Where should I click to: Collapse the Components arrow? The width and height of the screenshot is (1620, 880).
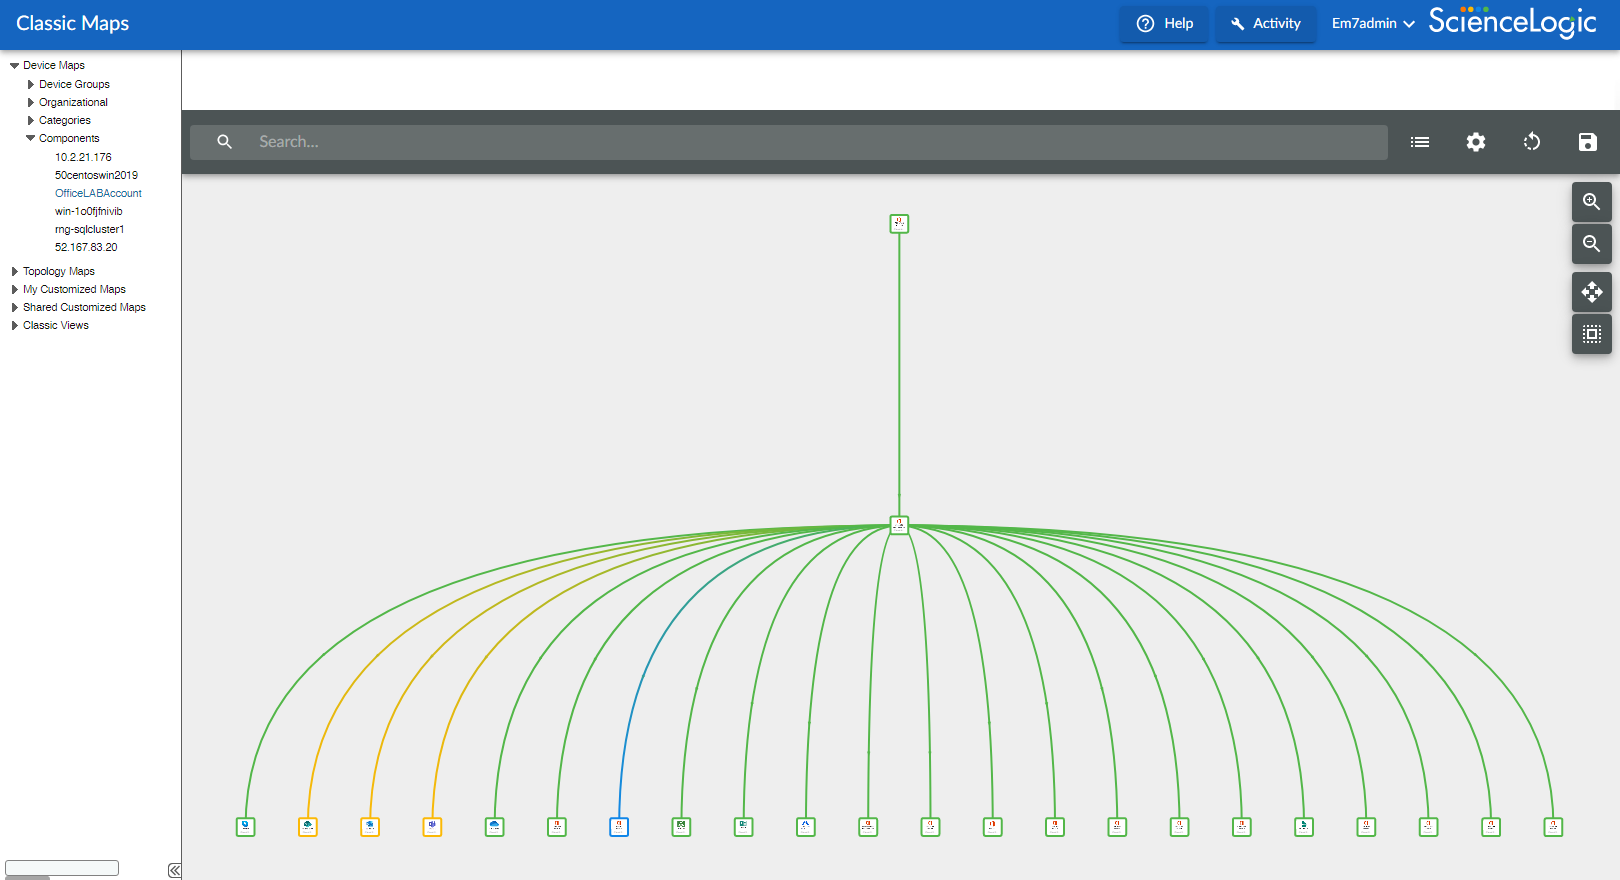30,138
